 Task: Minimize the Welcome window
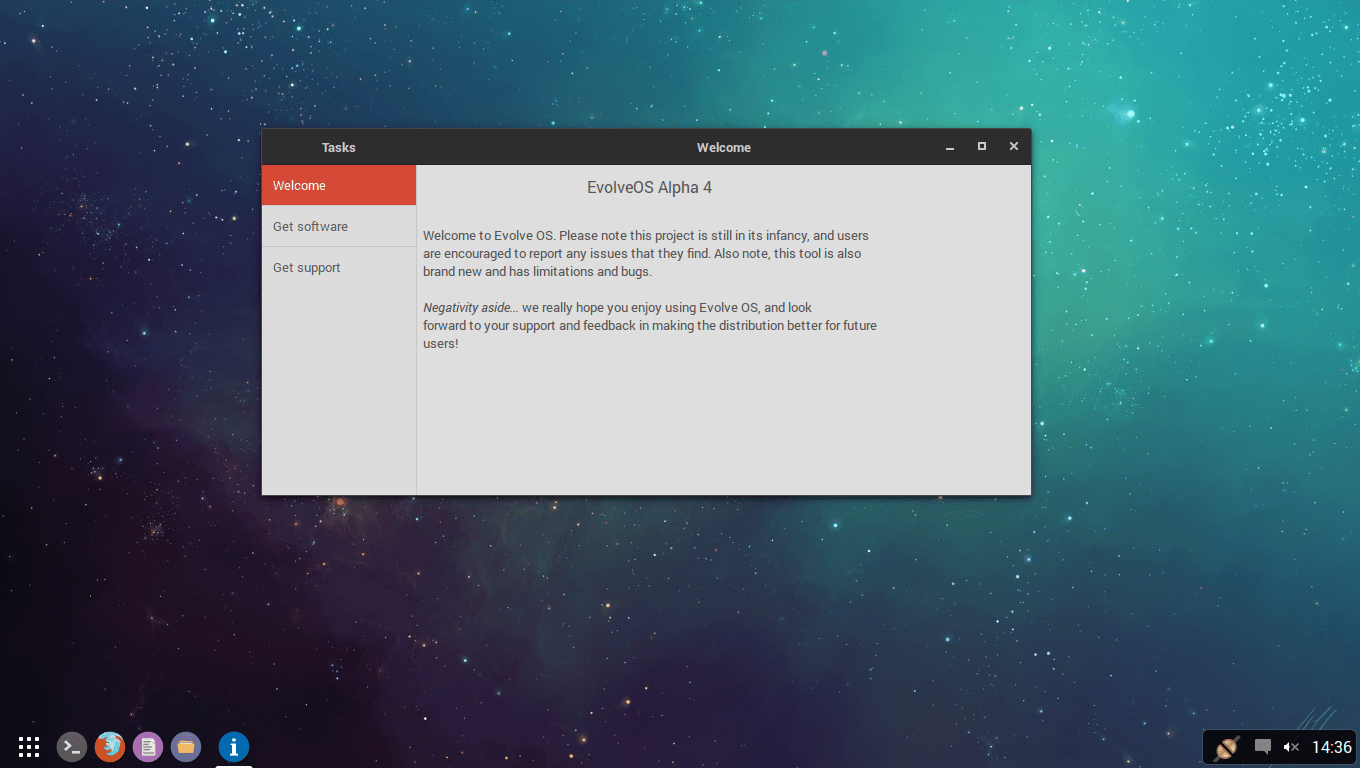950,147
